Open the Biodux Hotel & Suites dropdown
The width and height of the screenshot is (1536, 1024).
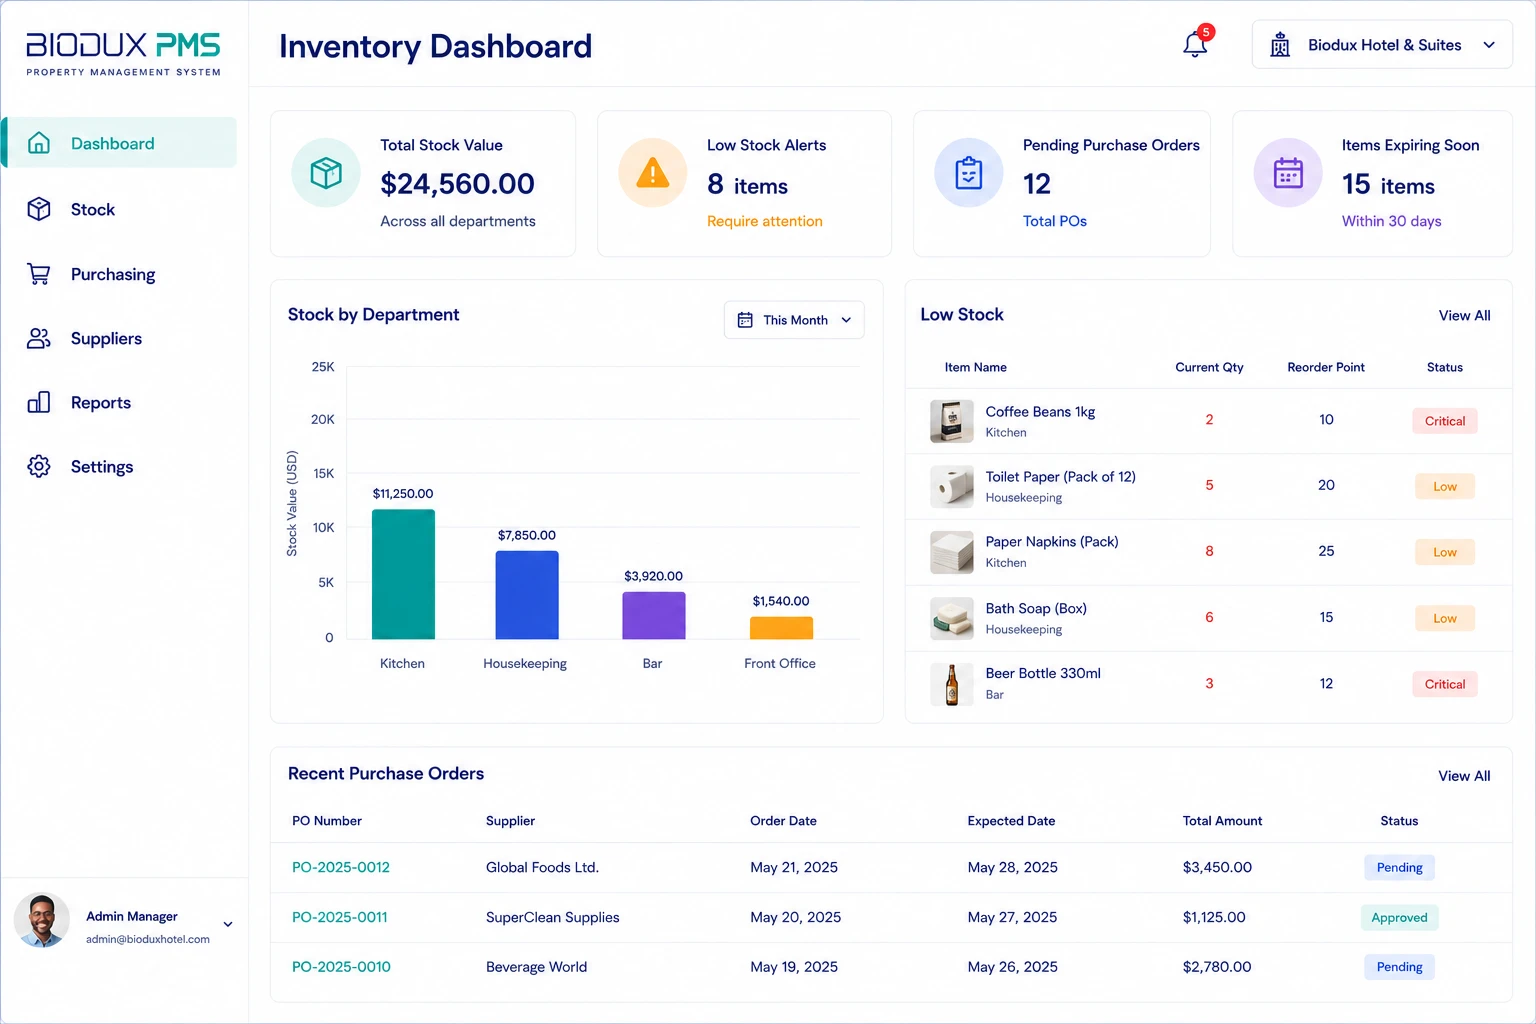point(1382,45)
